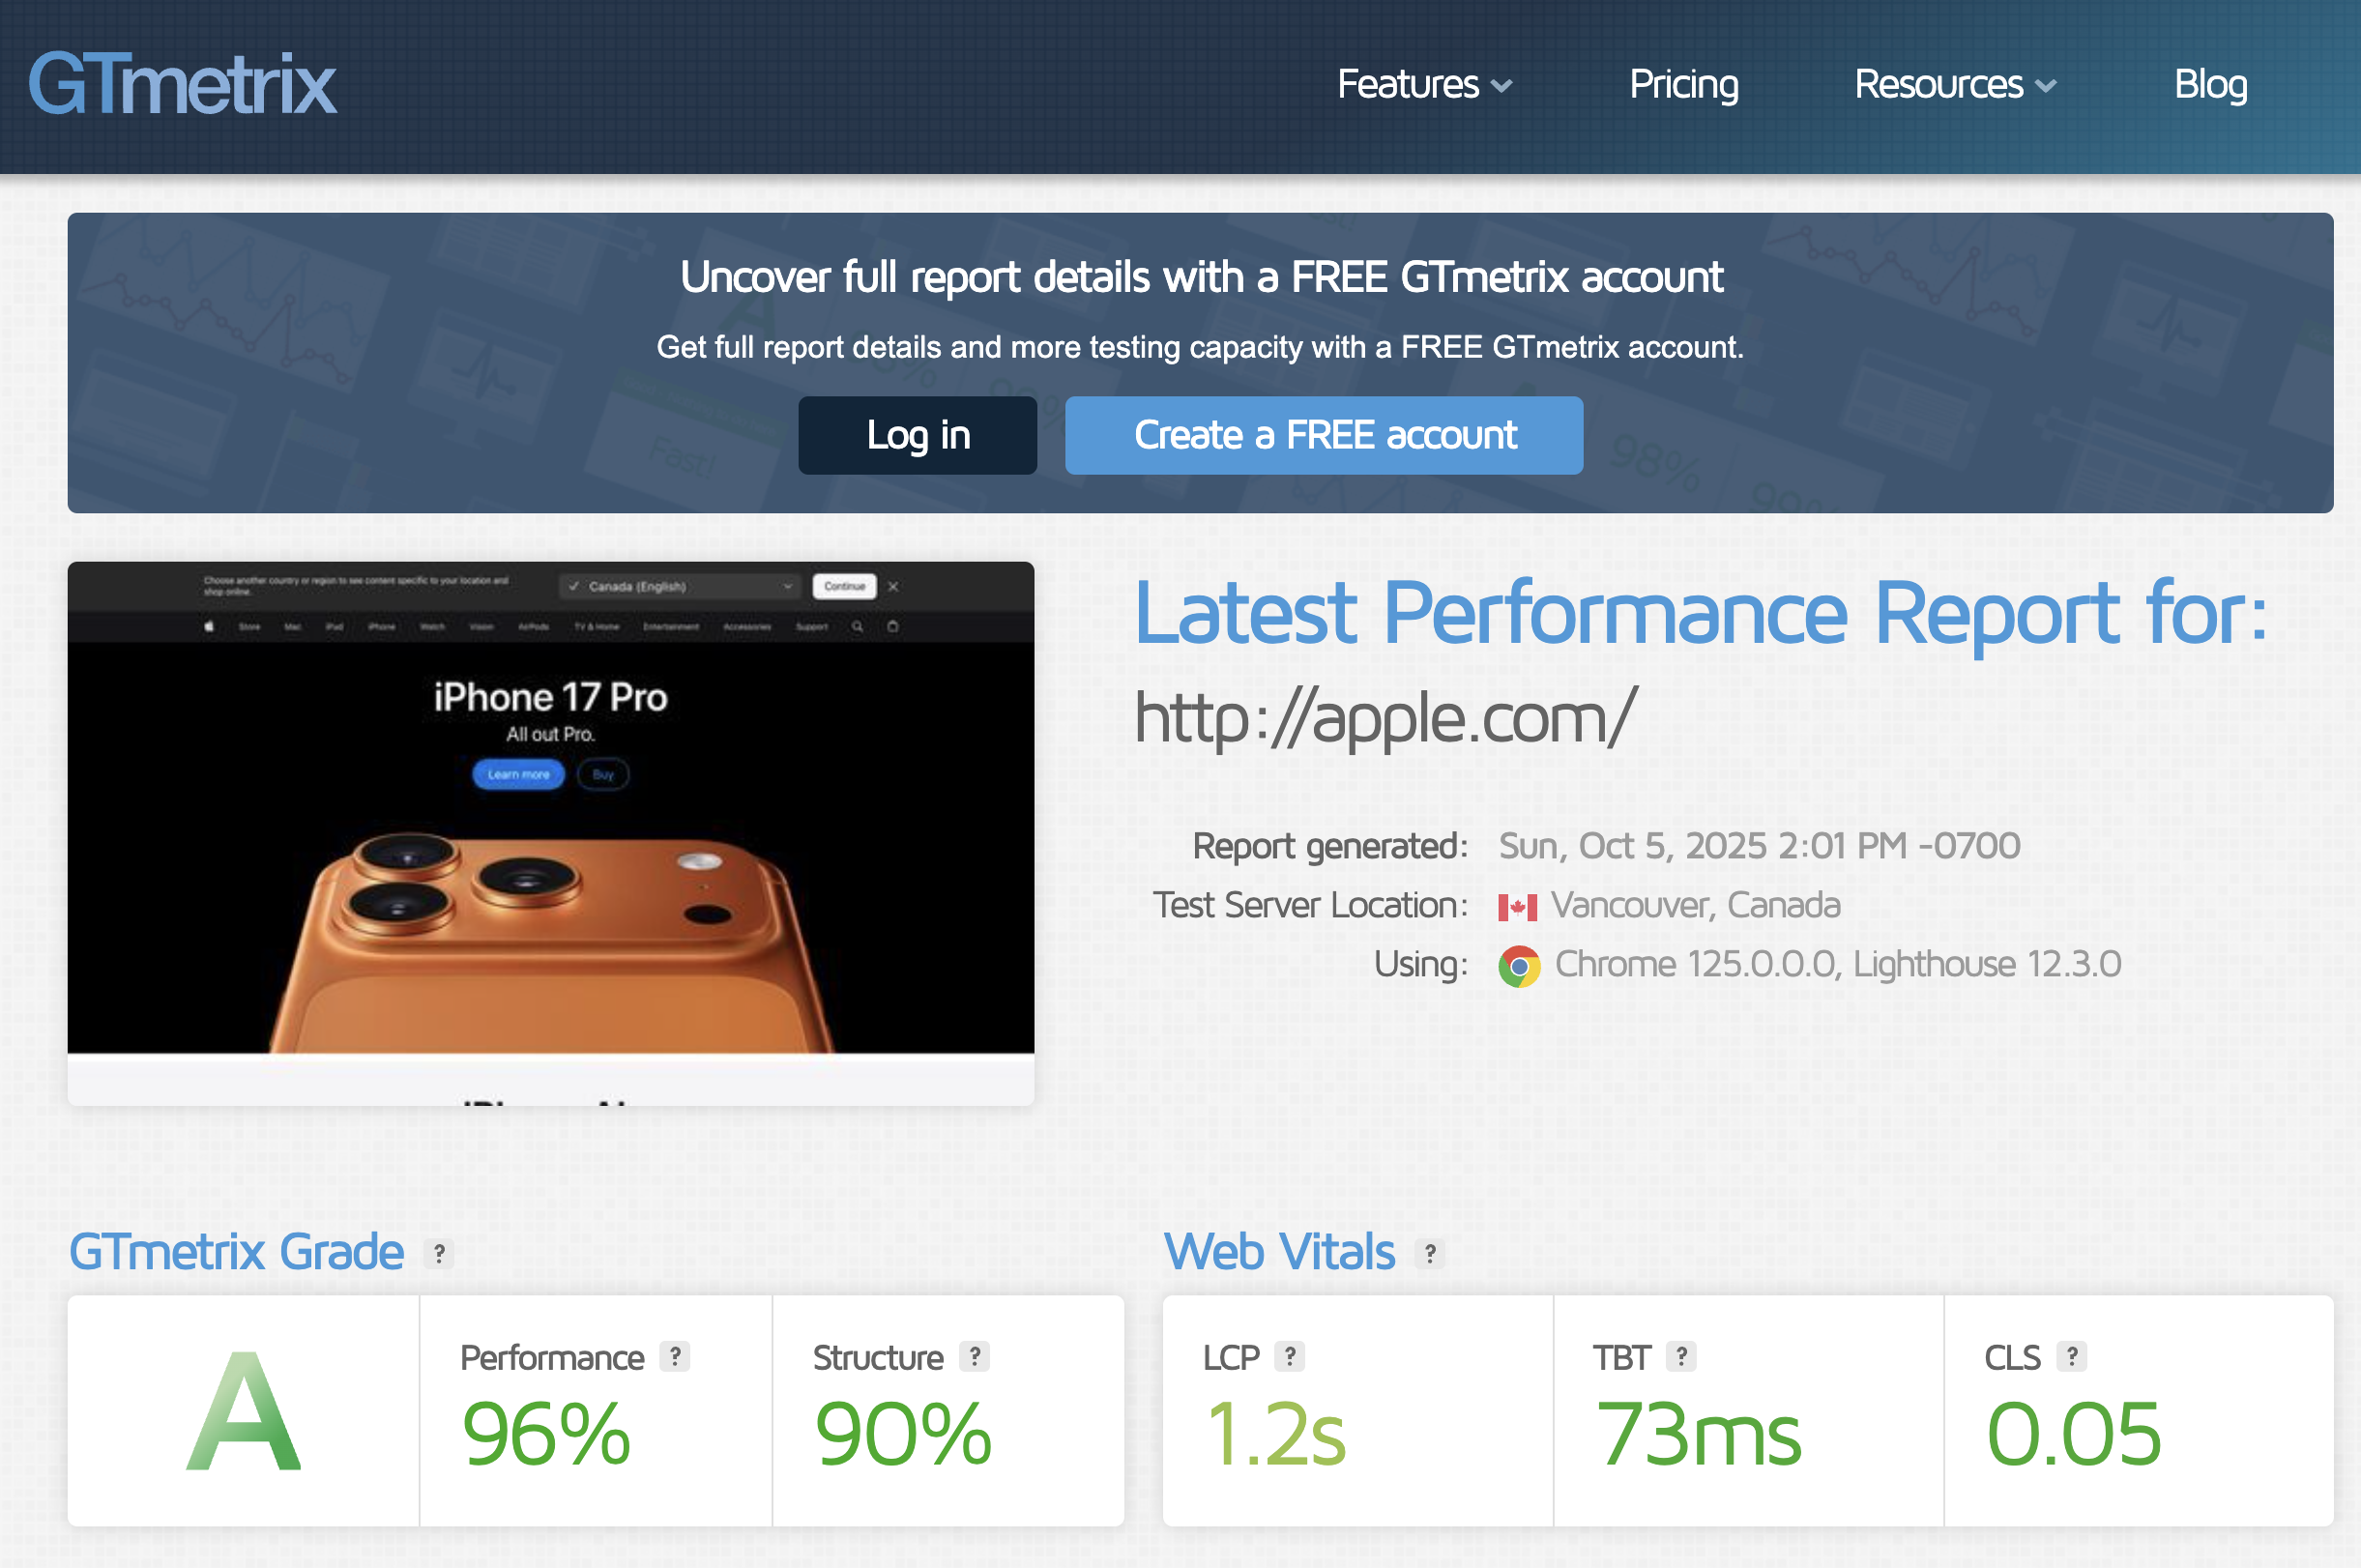
Task: Open the http://apple.com/ report URL
Action: click(x=1385, y=717)
